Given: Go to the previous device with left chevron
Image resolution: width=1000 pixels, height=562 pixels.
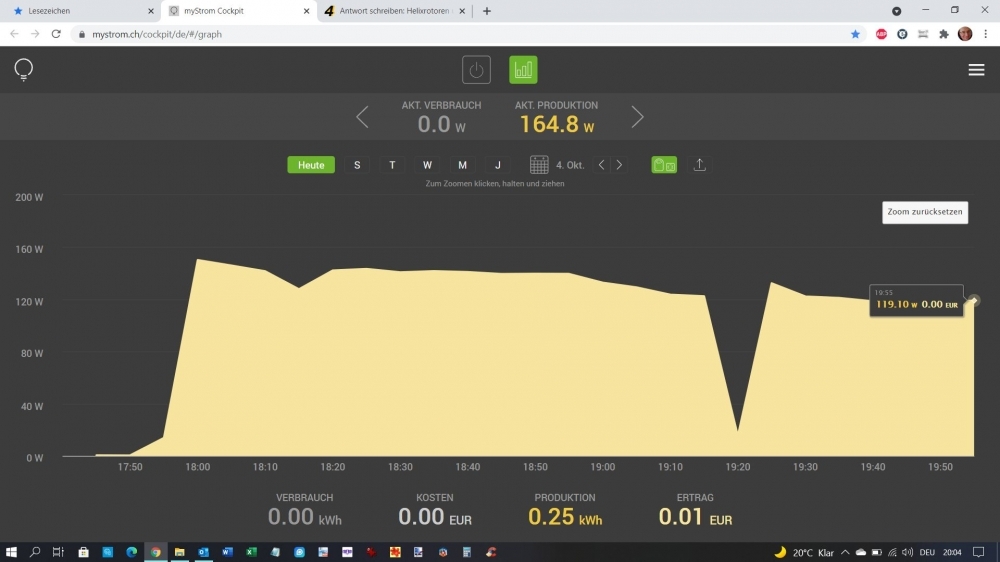Looking at the screenshot, I should pyautogui.click(x=362, y=117).
